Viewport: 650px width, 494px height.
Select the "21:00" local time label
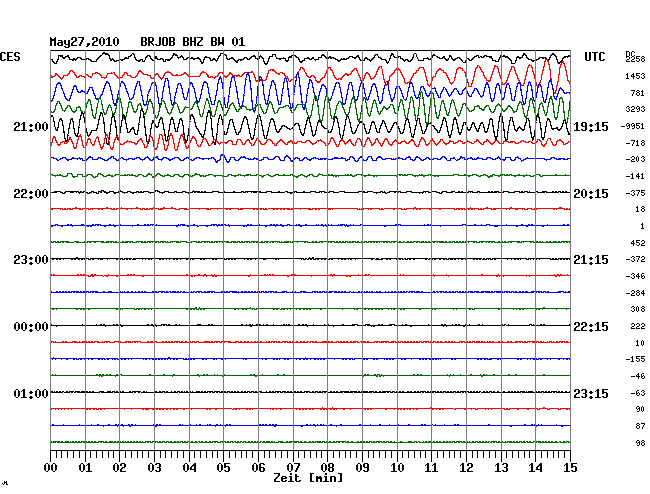tap(31, 127)
